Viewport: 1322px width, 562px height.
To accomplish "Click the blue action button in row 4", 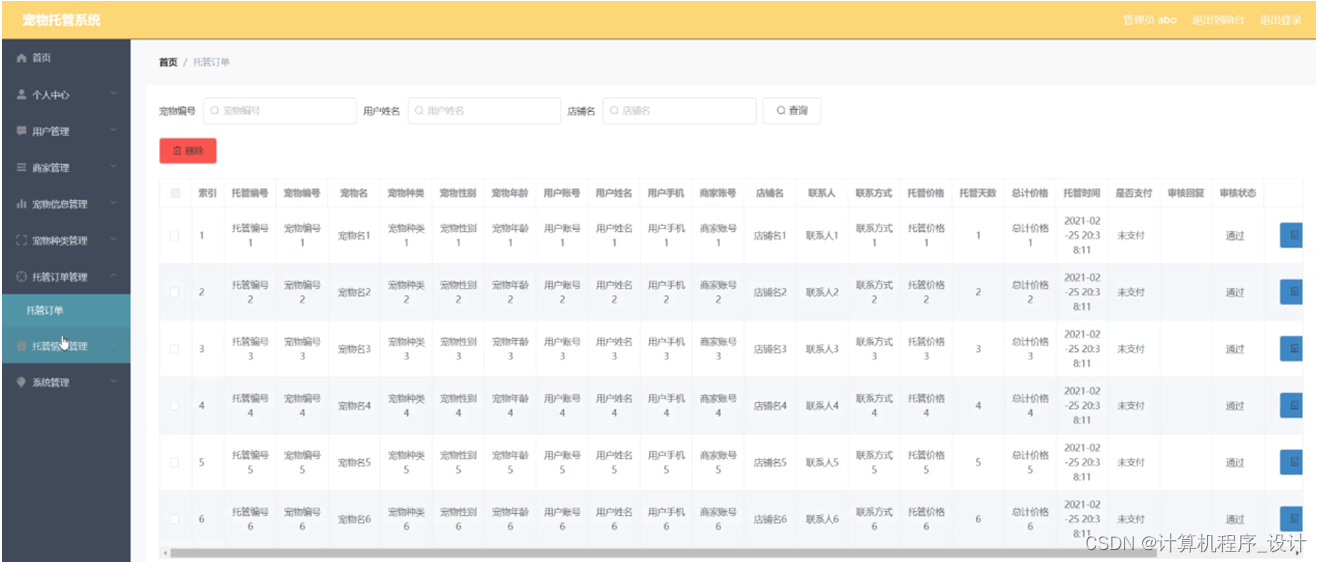I will (x=1291, y=405).
